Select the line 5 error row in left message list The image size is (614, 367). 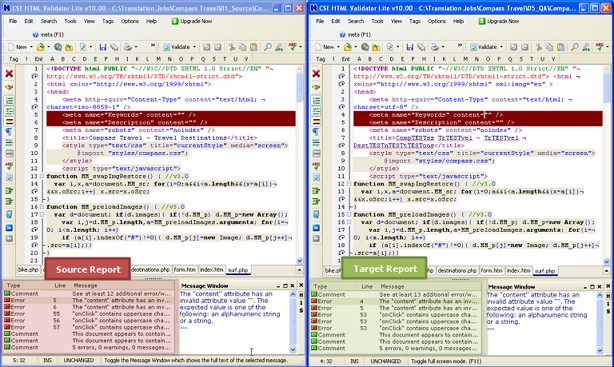click(x=89, y=300)
